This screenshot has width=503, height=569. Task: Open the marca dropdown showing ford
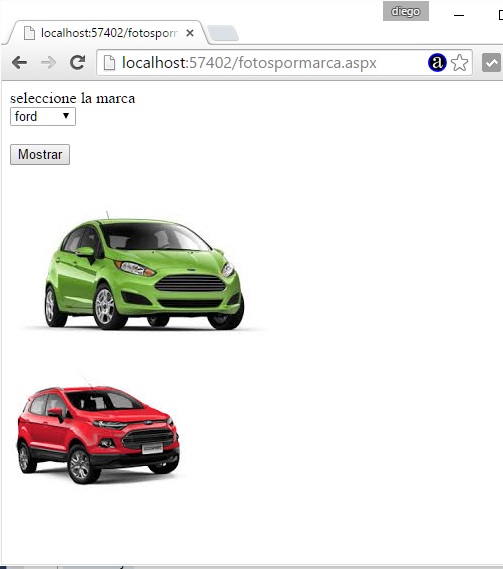[43, 116]
